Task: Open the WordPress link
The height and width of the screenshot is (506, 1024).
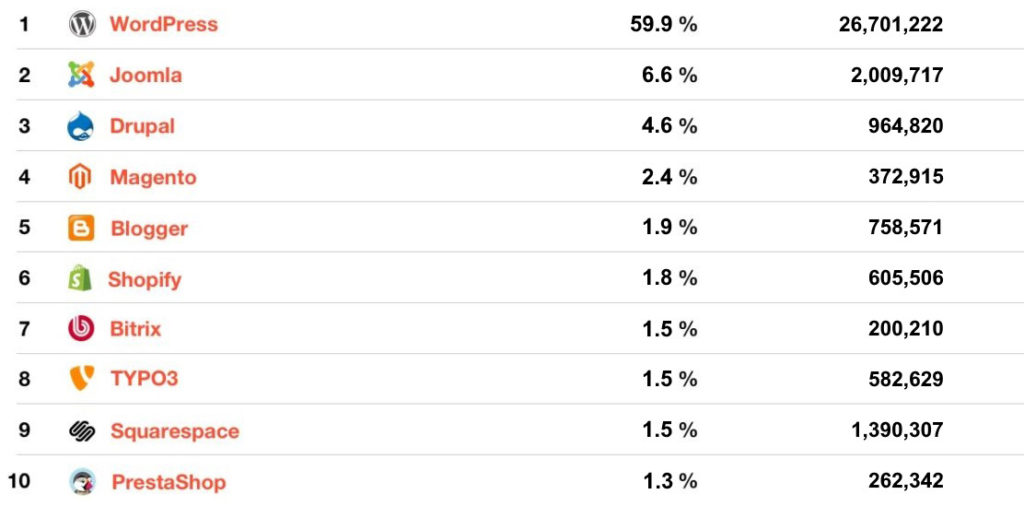Action: coord(163,24)
